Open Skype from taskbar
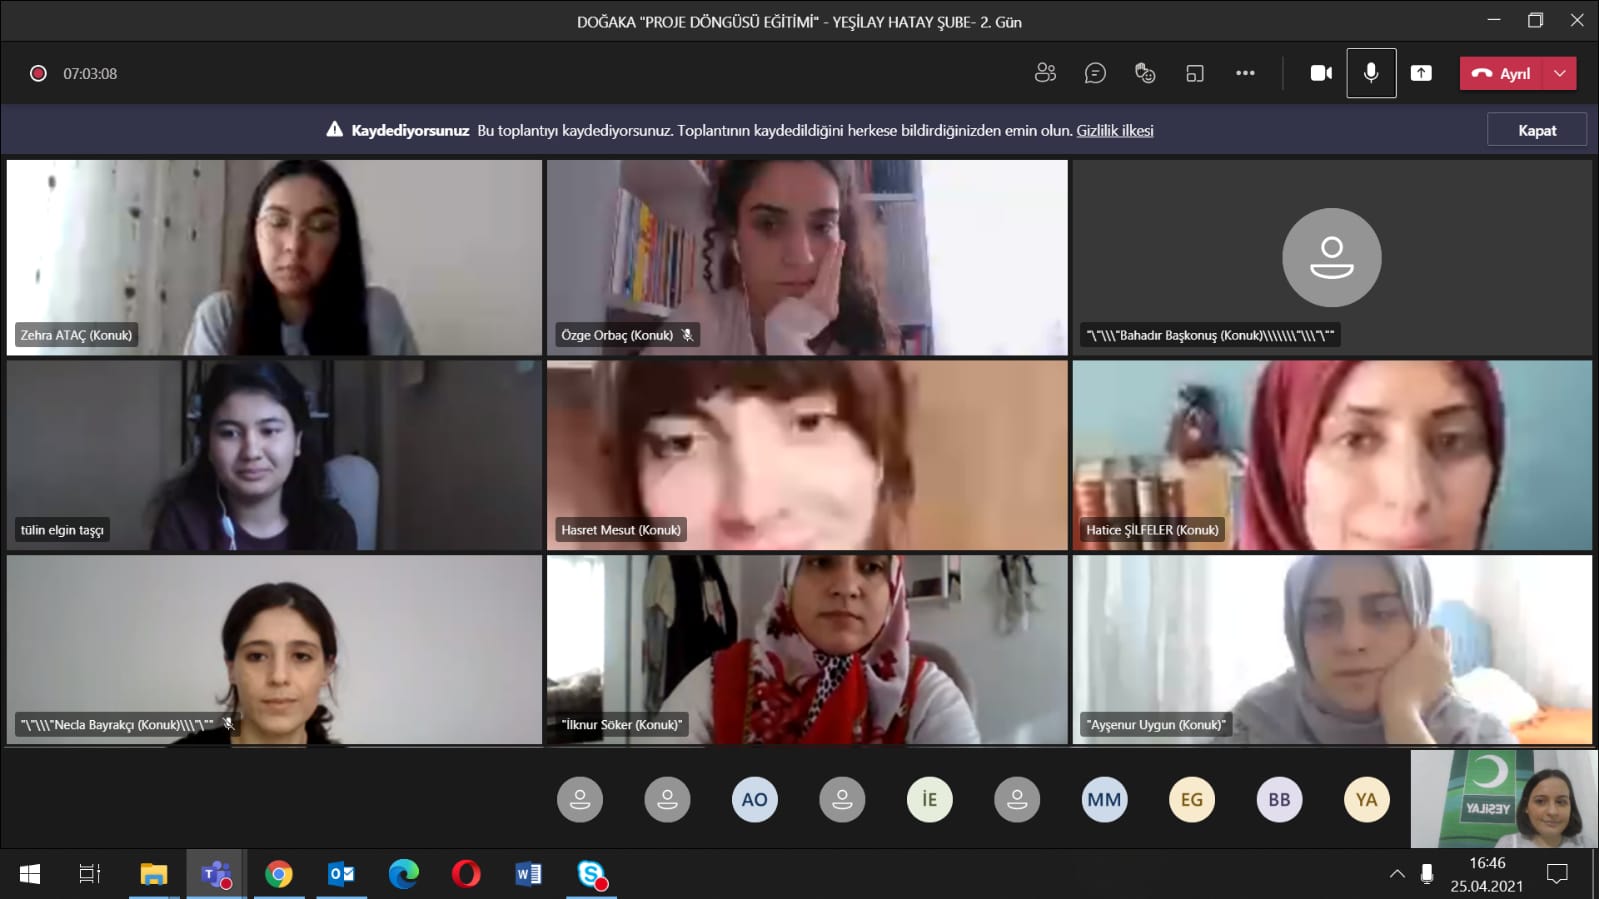The image size is (1599, 899). tap(592, 874)
